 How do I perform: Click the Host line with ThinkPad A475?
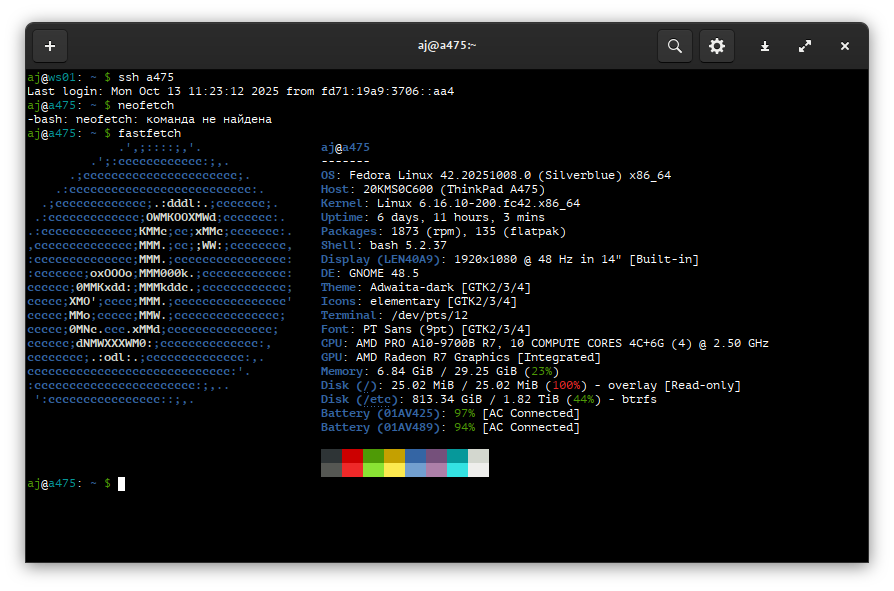(x=433, y=189)
